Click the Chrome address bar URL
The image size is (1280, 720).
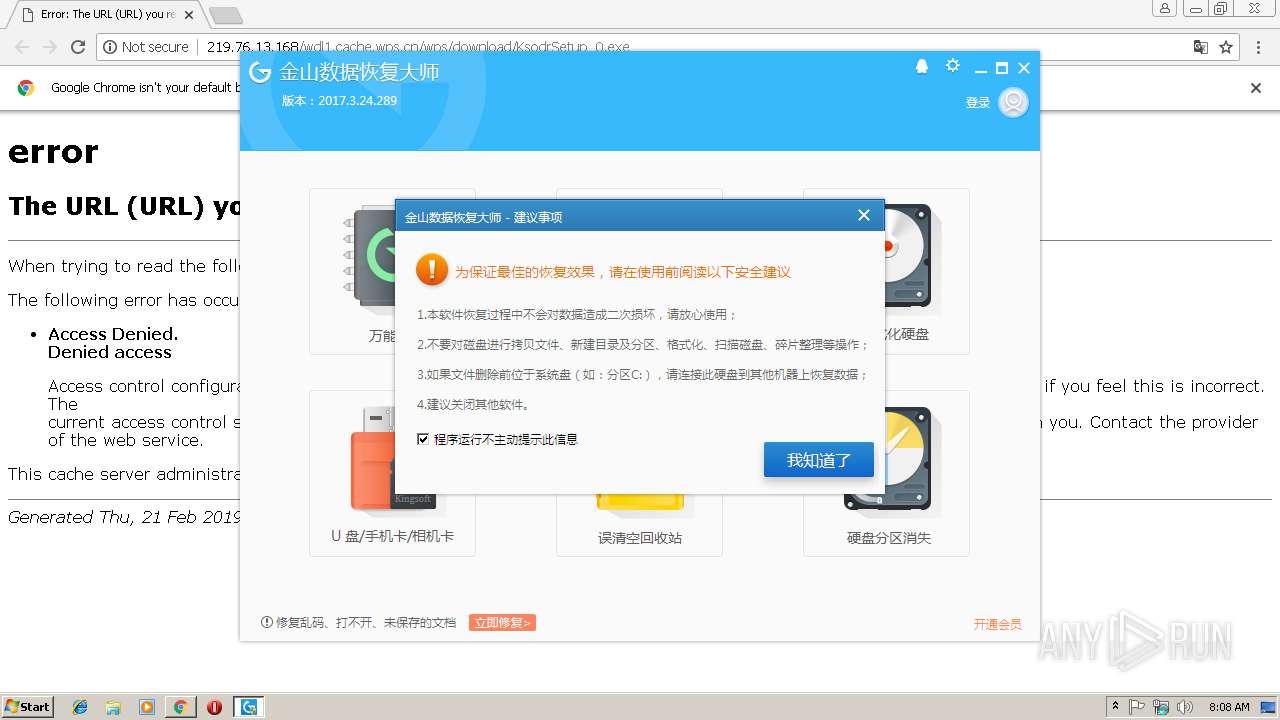tap(418, 47)
